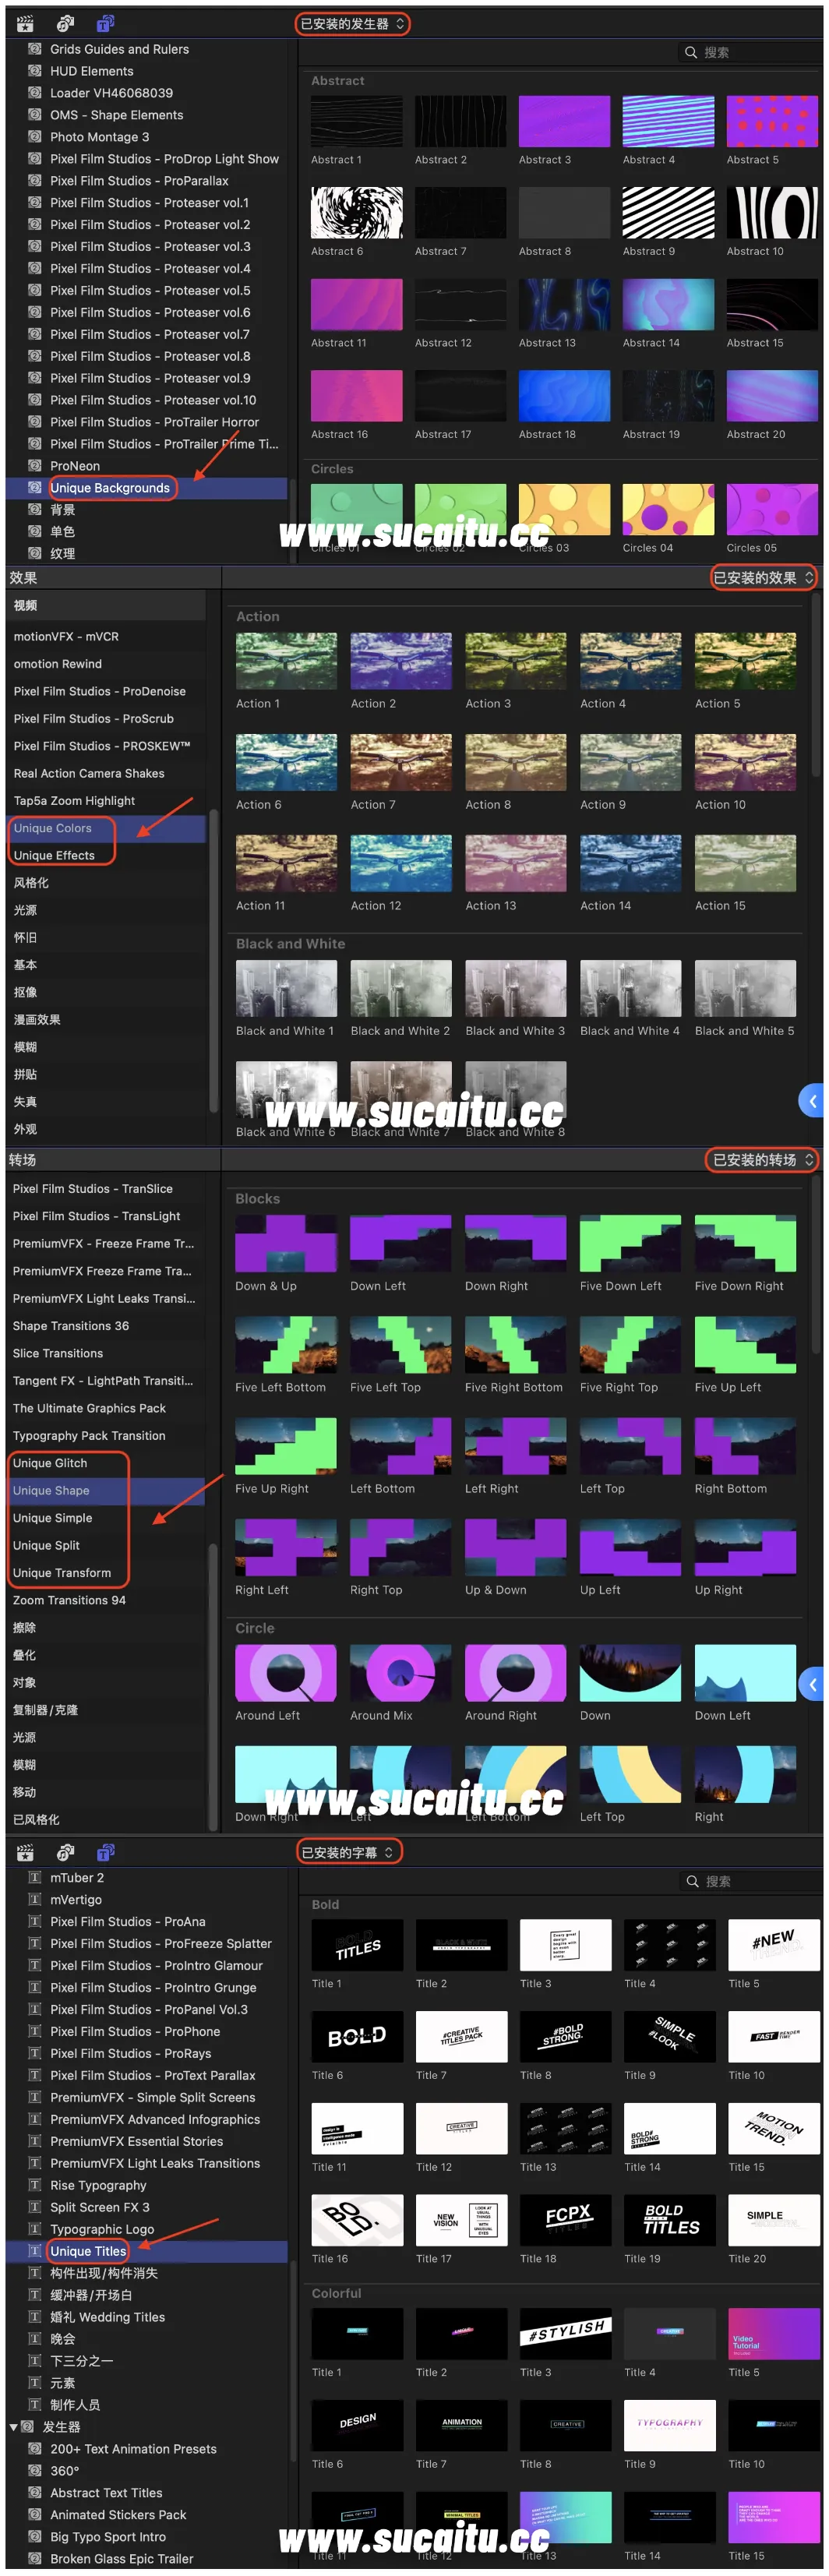829x2576 pixels.
Task: Click the generator icon beside 360°
Action: 35,2470
